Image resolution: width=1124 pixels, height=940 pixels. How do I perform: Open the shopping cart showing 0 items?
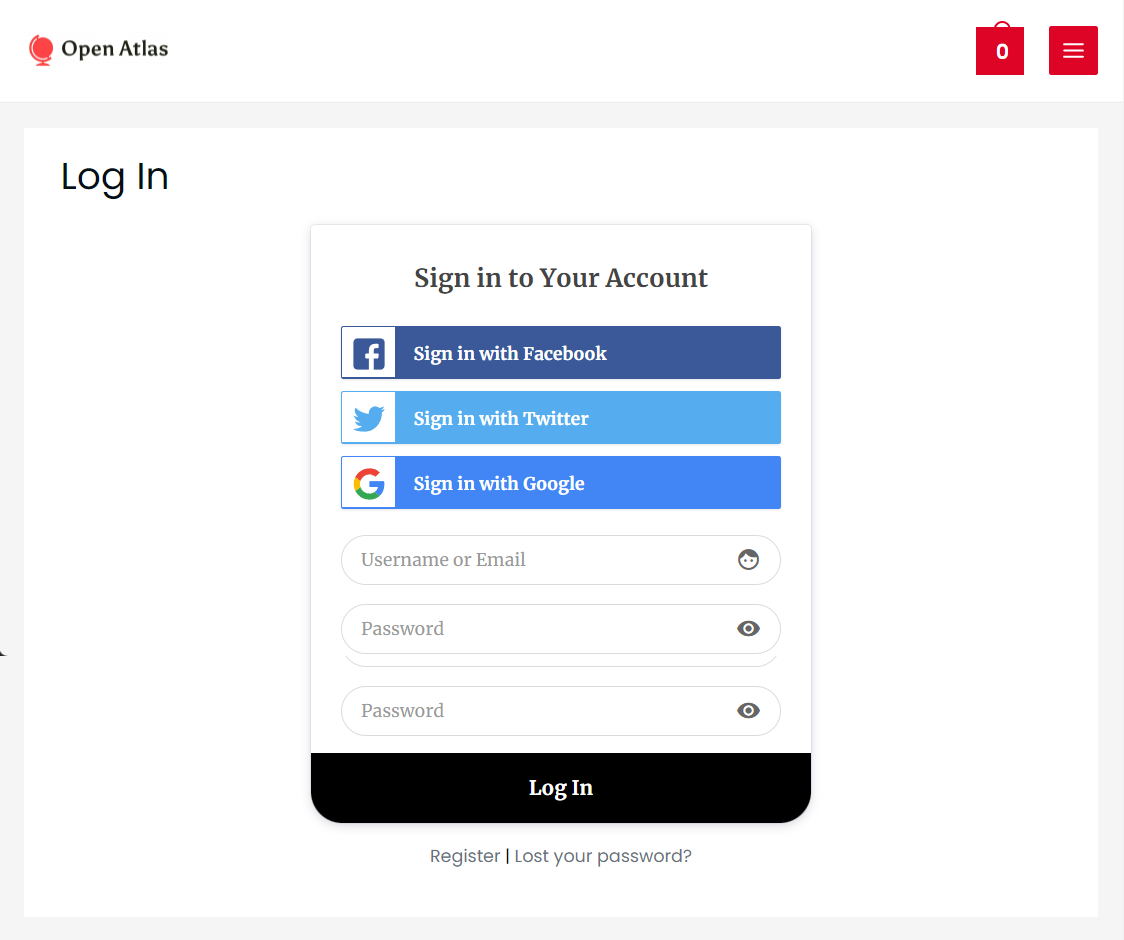click(x=999, y=51)
